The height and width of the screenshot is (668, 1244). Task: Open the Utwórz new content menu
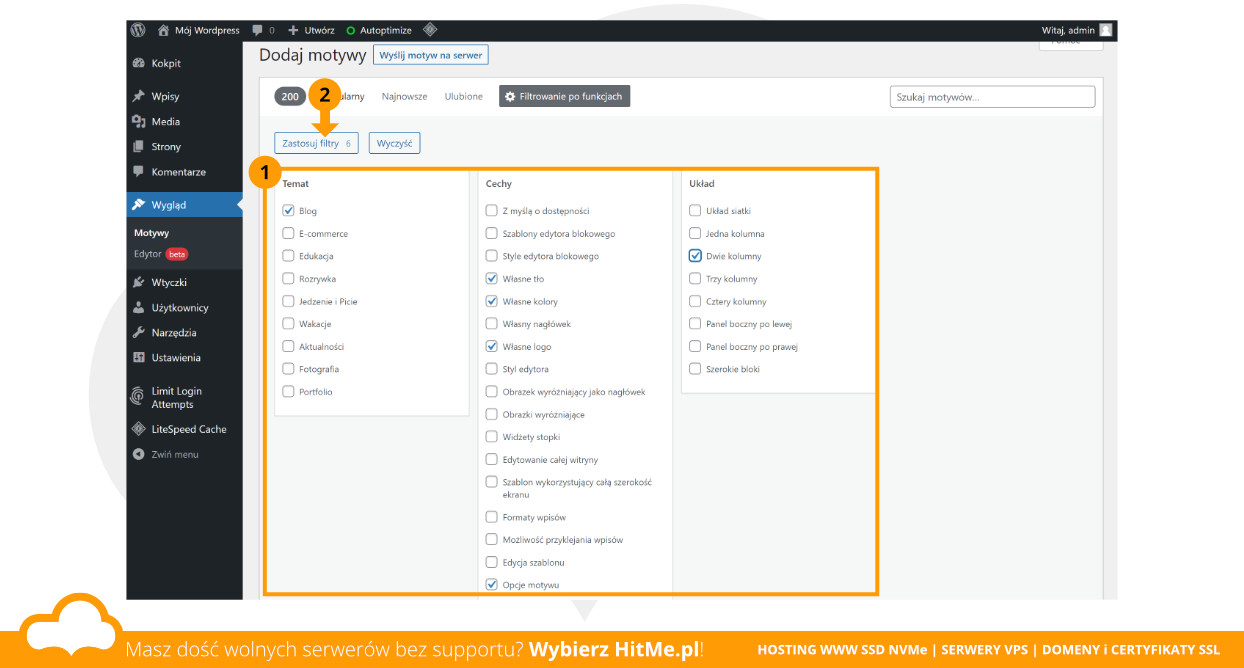(x=311, y=30)
